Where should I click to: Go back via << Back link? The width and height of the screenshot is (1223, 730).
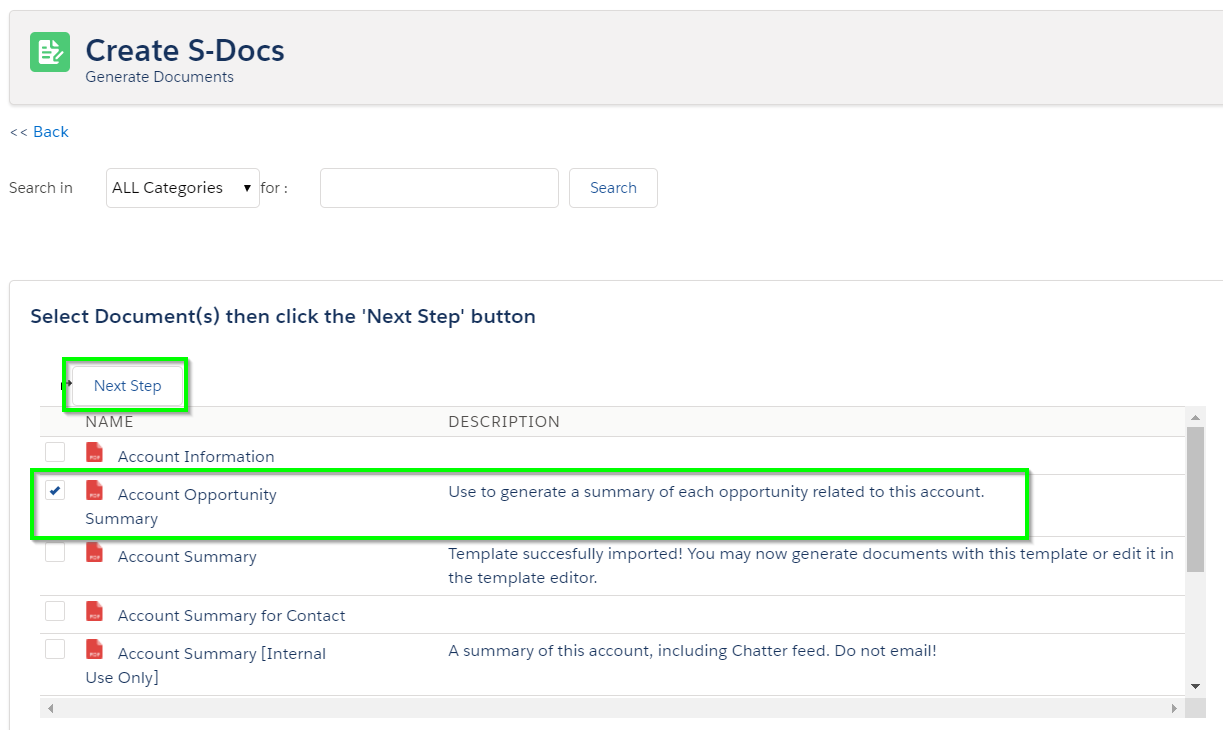pos(39,132)
